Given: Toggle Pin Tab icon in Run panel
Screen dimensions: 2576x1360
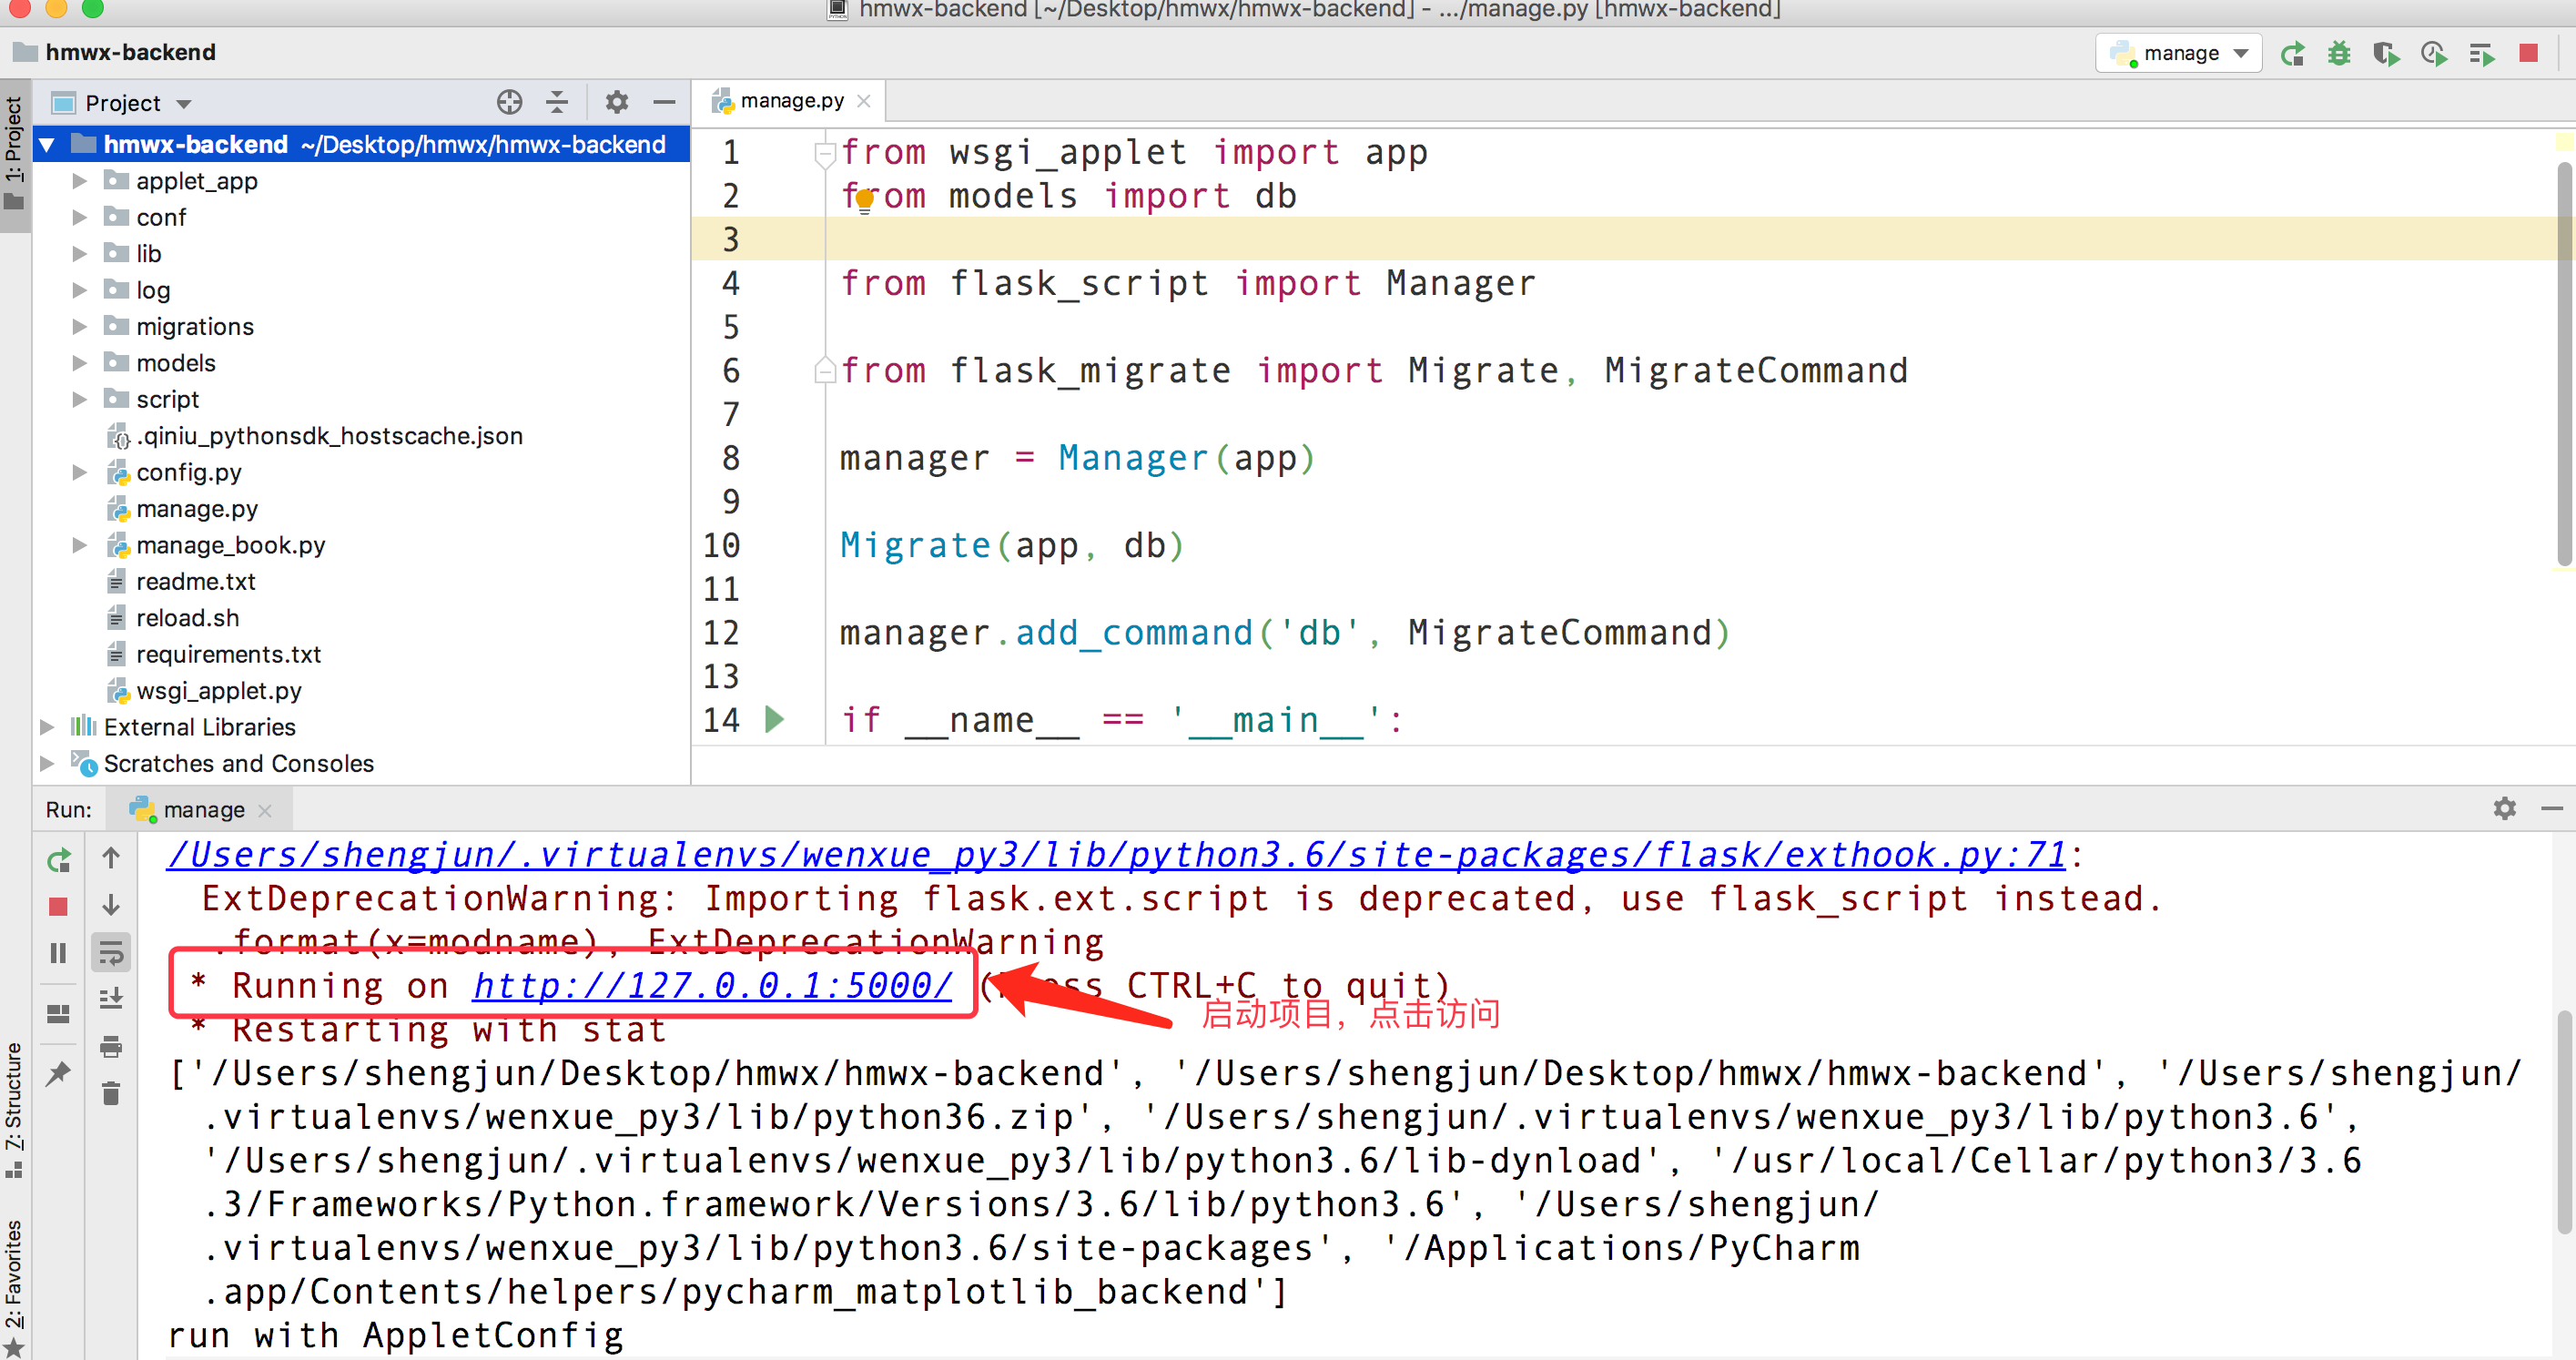Looking at the screenshot, I should point(59,1073).
